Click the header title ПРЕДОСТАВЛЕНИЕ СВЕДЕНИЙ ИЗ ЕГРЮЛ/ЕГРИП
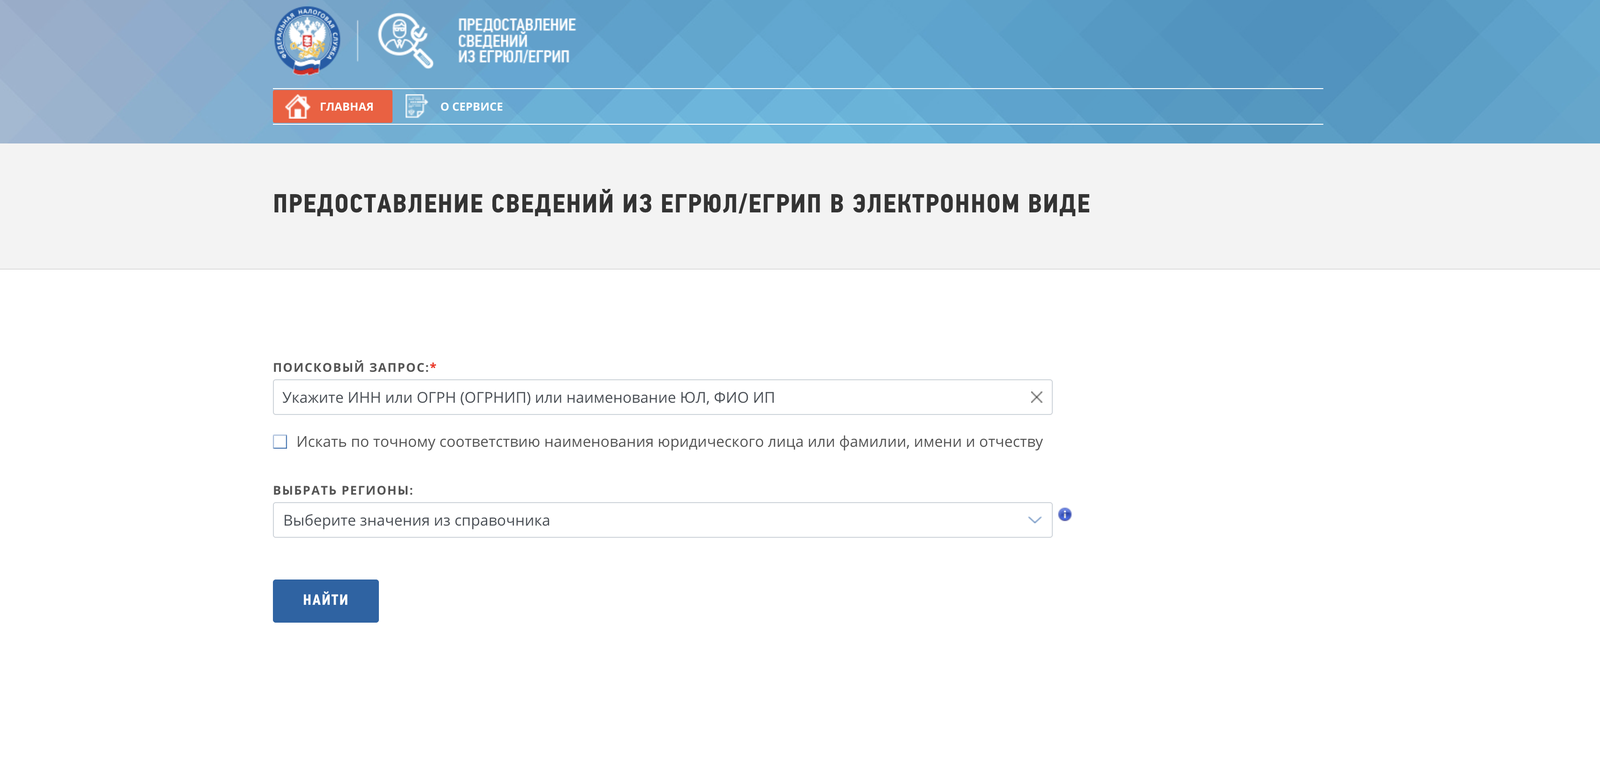Screen dimensions: 1600x783 516,41
